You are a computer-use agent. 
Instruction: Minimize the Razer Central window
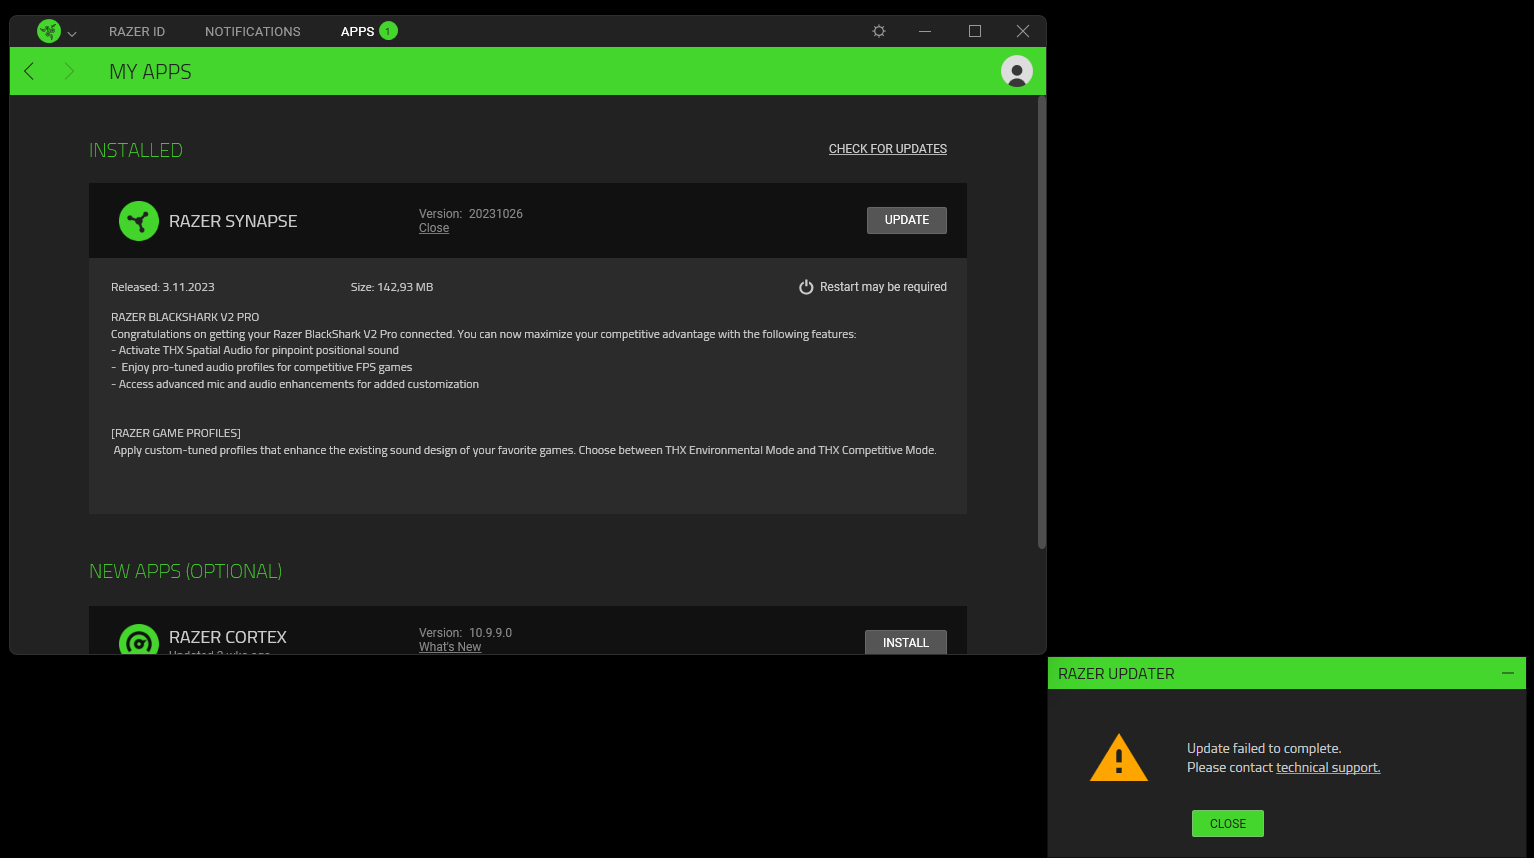(x=925, y=31)
